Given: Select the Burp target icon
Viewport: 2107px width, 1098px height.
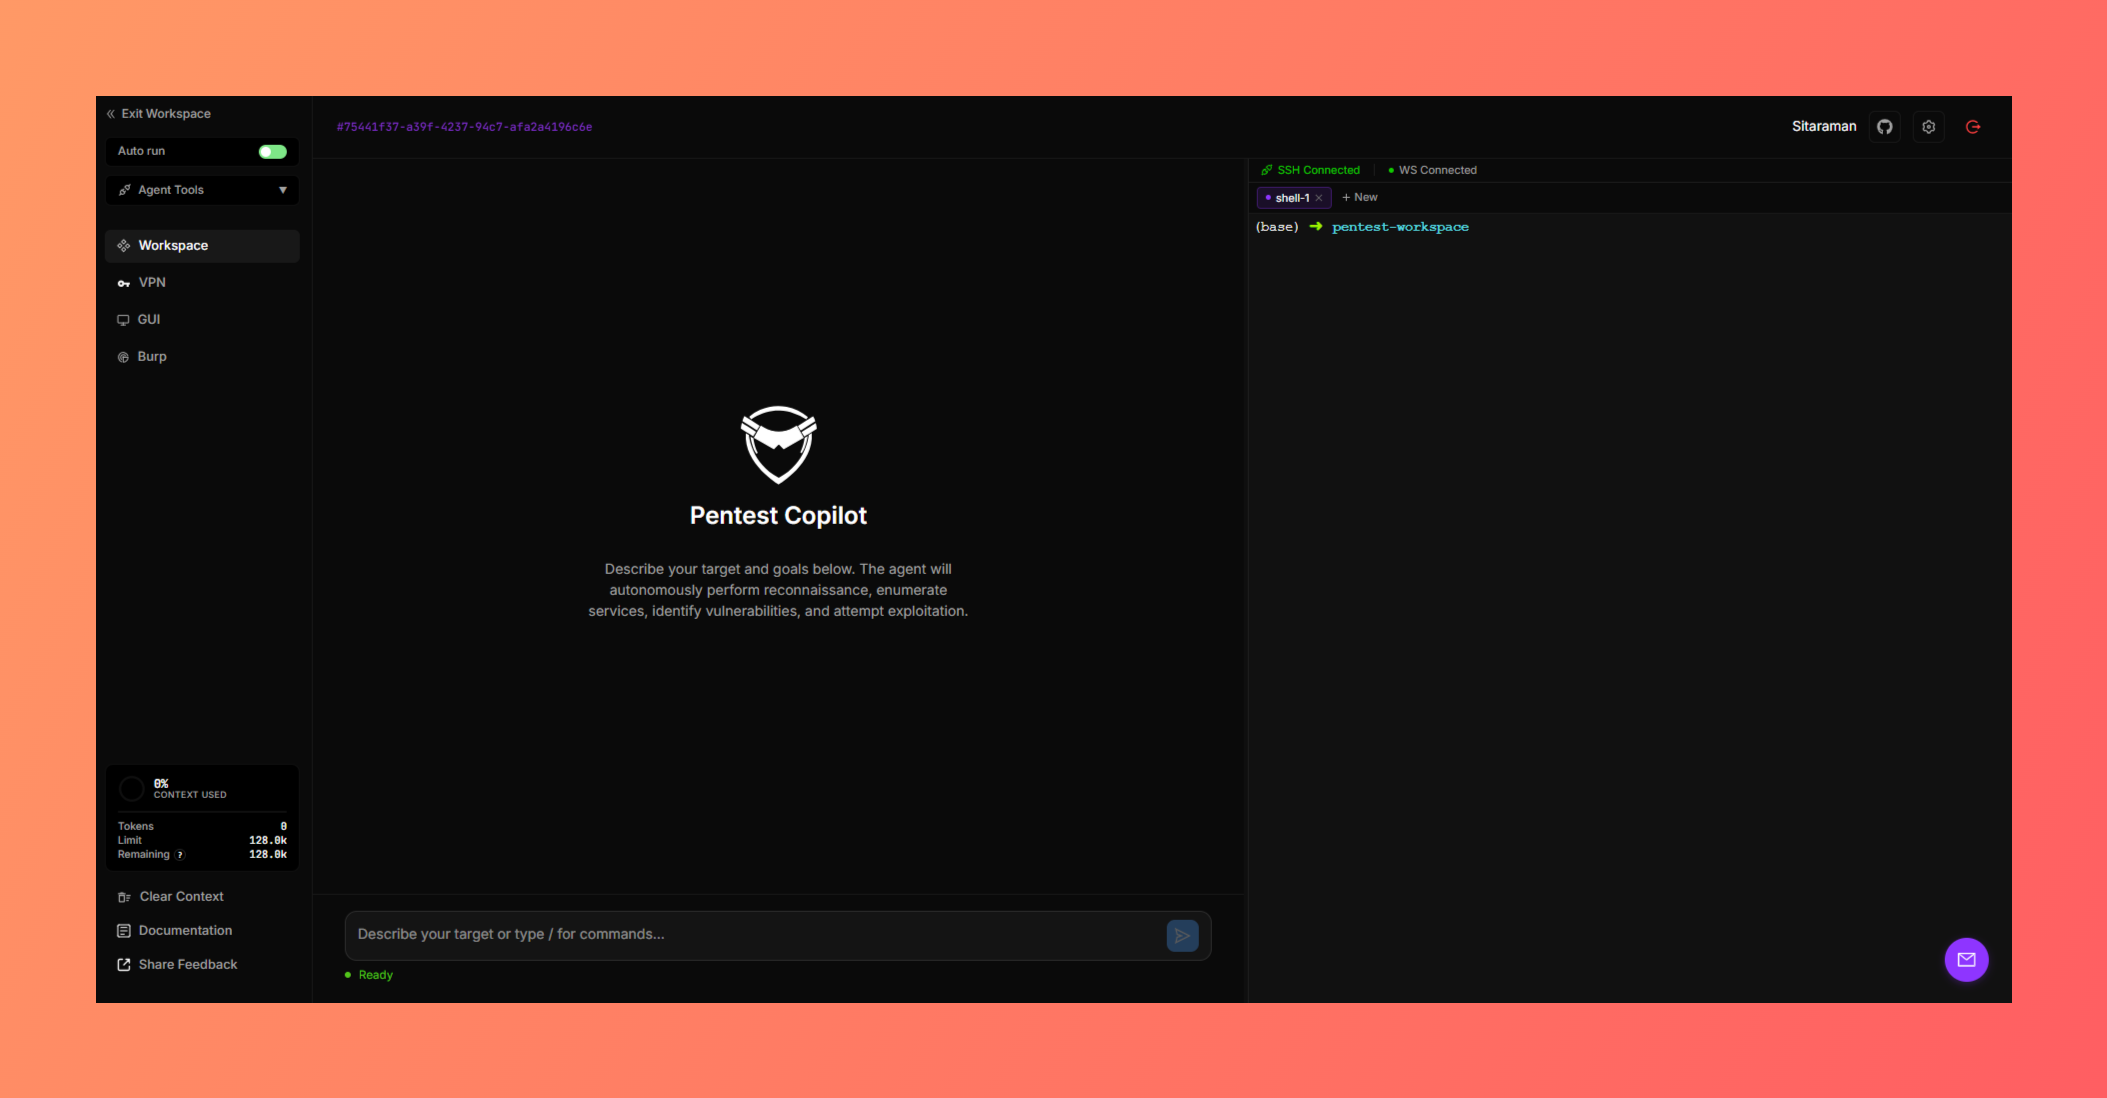Looking at the screenshot, I should coord(122,356).
